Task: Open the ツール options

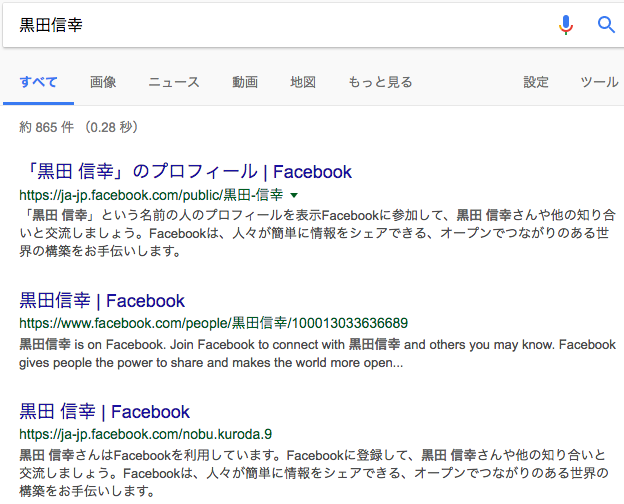Action: point(599,82)
